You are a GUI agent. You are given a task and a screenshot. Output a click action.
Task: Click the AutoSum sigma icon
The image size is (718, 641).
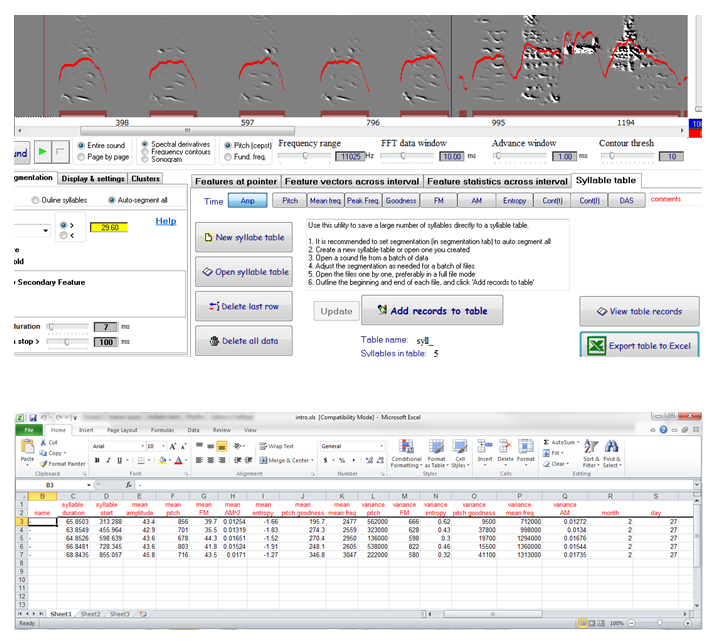point(547,441)
